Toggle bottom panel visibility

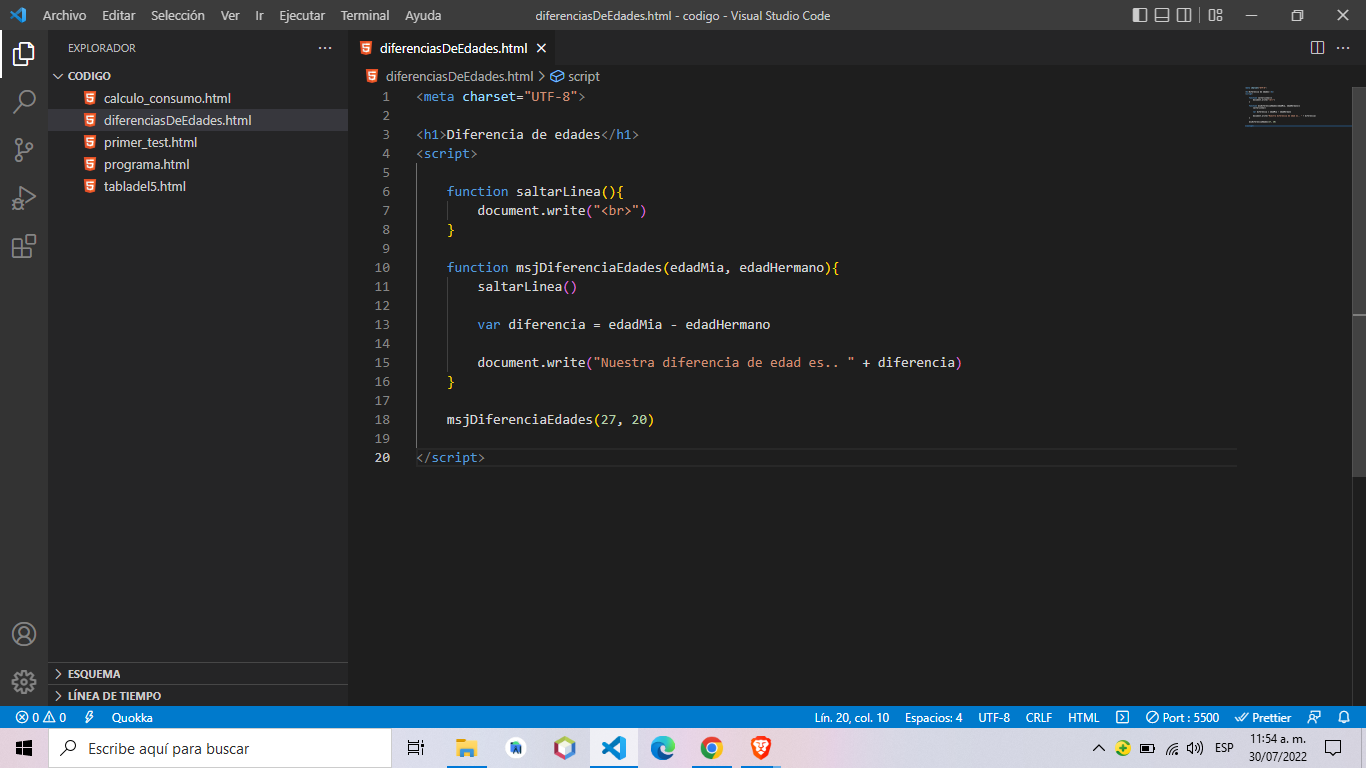(1162, 15)
